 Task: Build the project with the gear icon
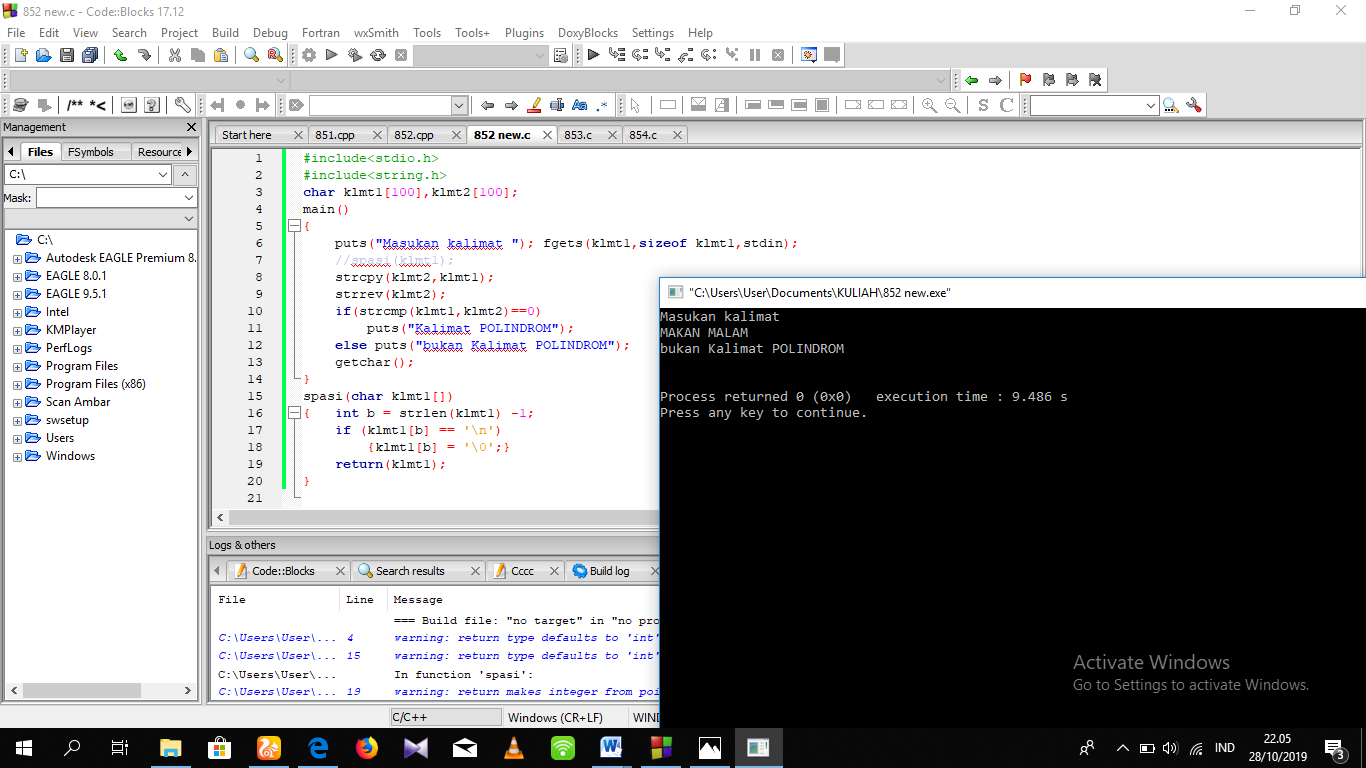(309, 55)
